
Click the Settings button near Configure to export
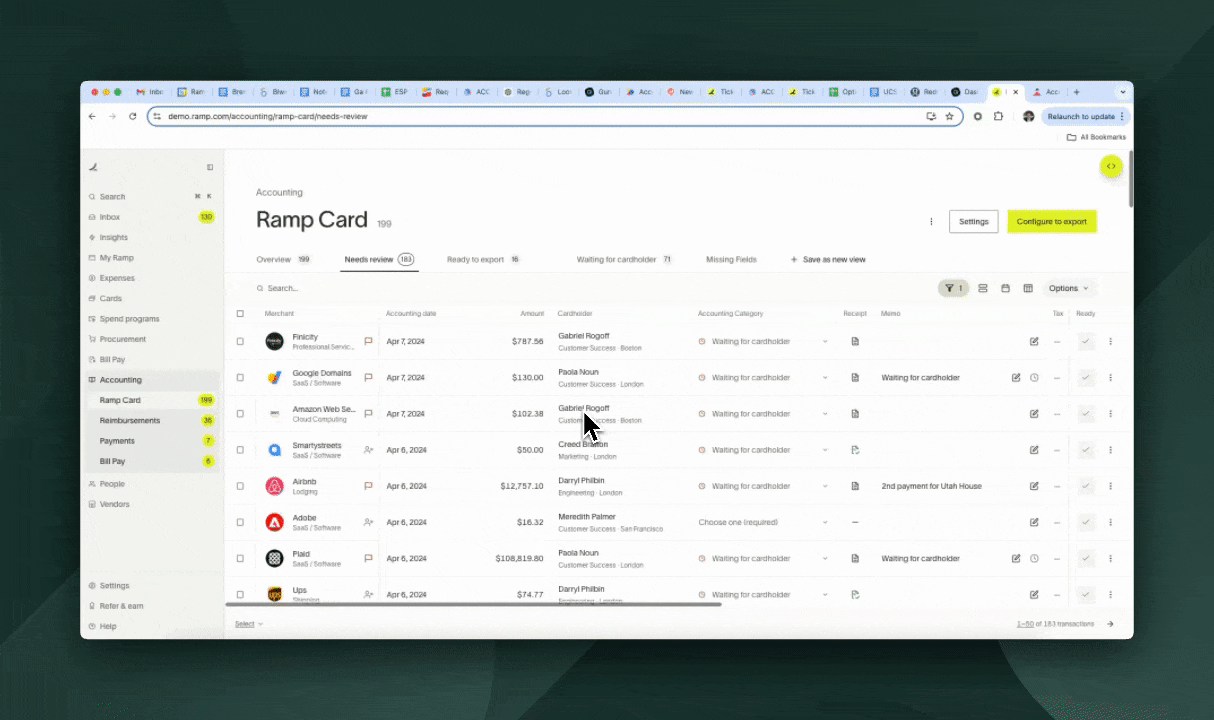pyautogui.click(x=973, y=221)
